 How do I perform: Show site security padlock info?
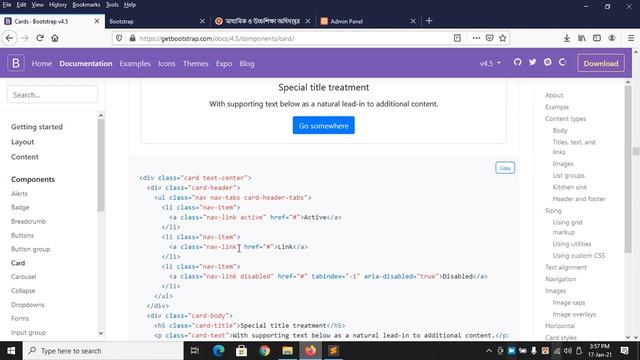pyautogui.click(x=132, y=38)
